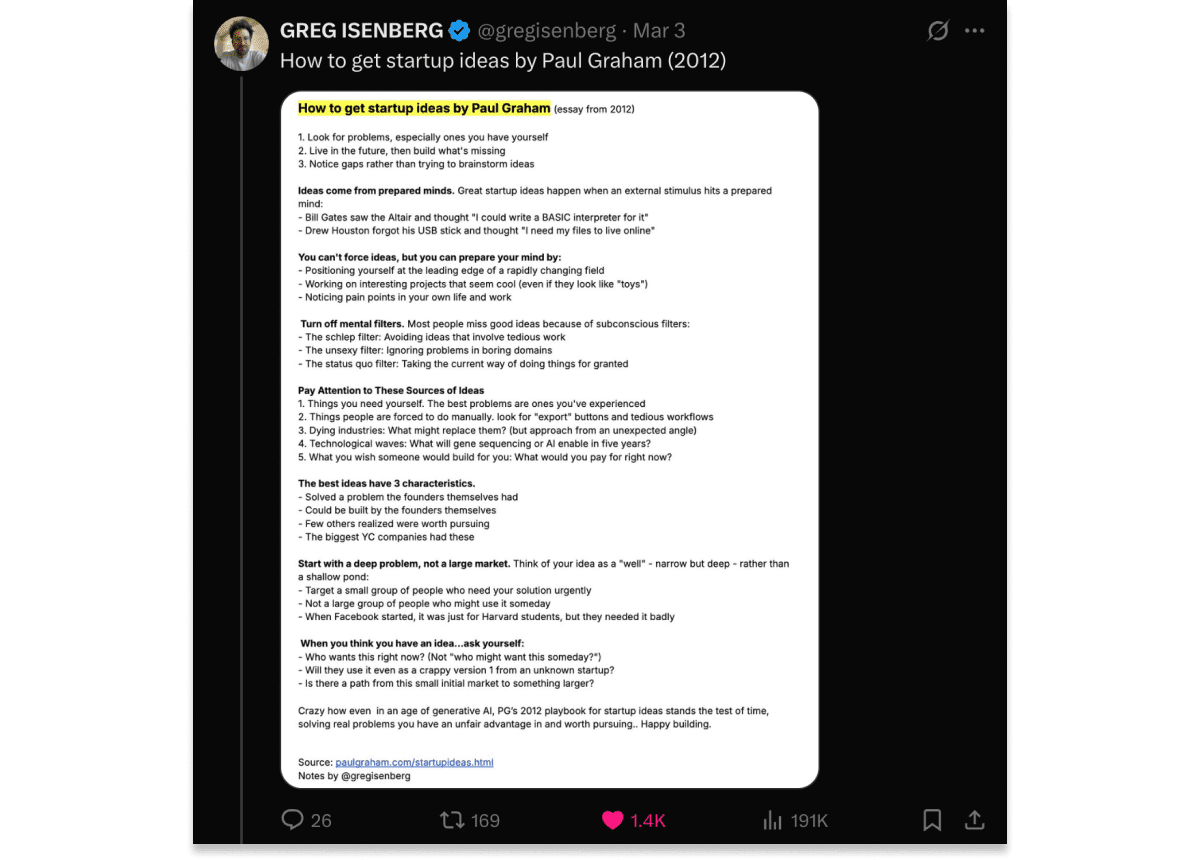Open the tweet text about startup ideas

coord(503,61)
